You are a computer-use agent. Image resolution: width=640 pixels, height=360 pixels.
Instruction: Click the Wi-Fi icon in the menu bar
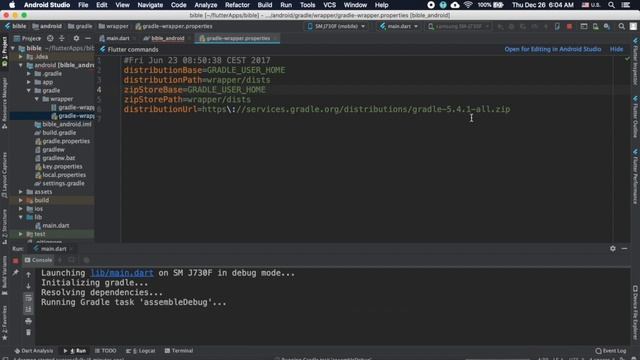pyautogui.click(x=468, y=5)
